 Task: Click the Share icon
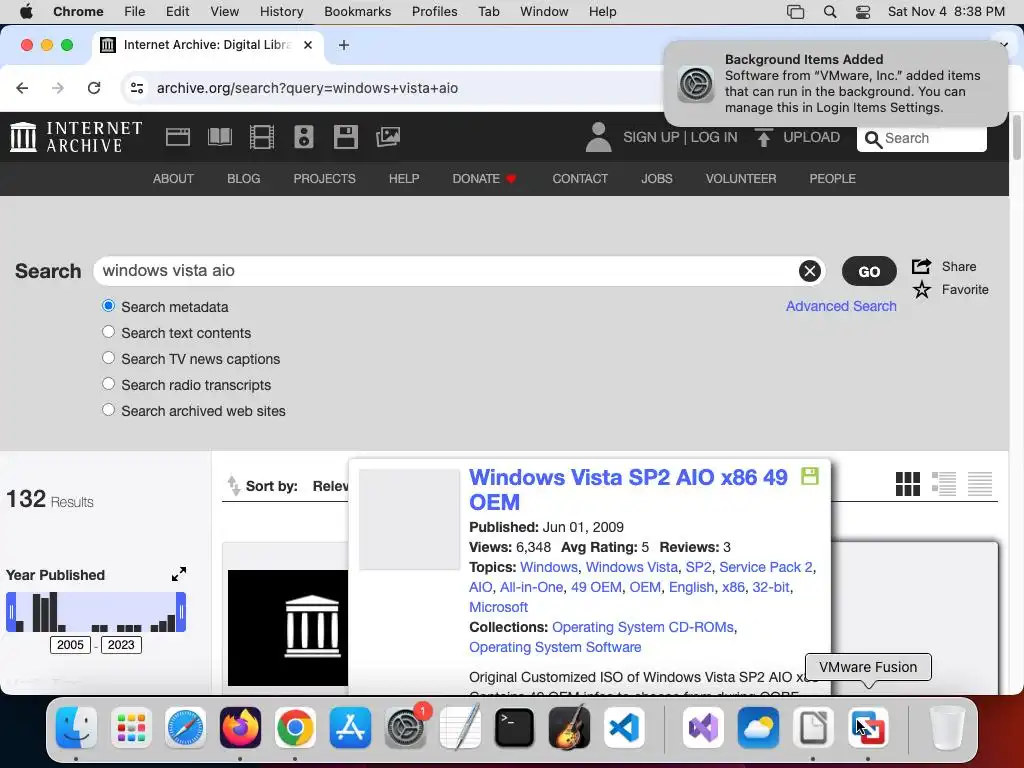click(x=921, y=266)
